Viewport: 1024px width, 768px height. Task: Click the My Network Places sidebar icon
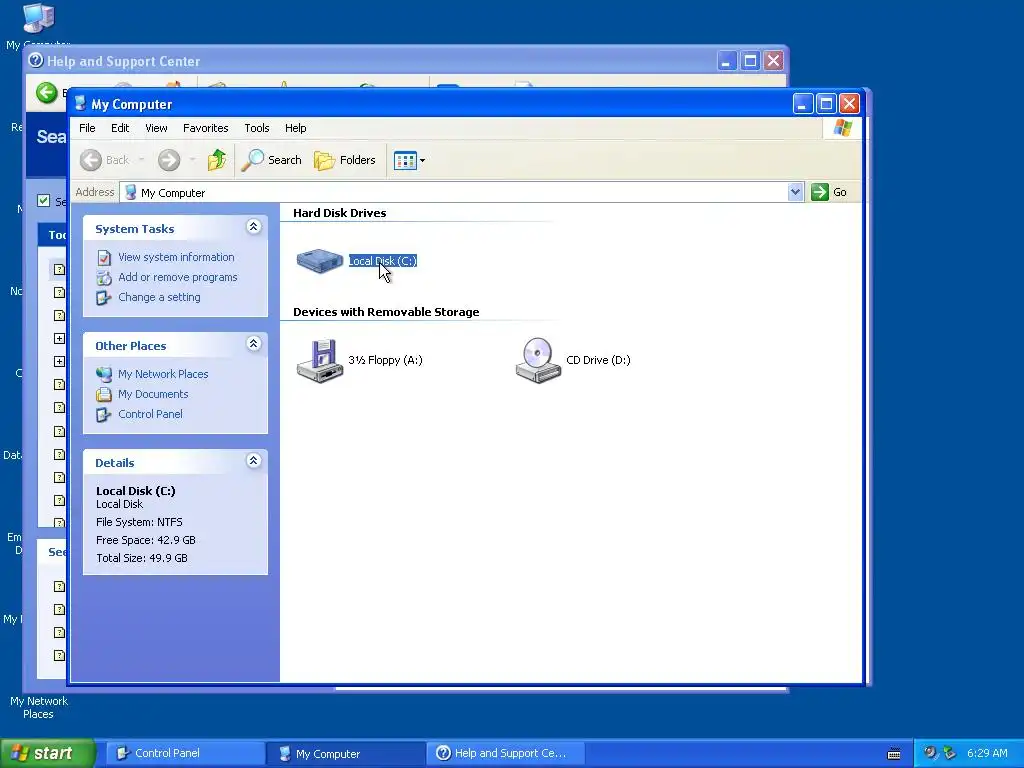click(104, 374)
